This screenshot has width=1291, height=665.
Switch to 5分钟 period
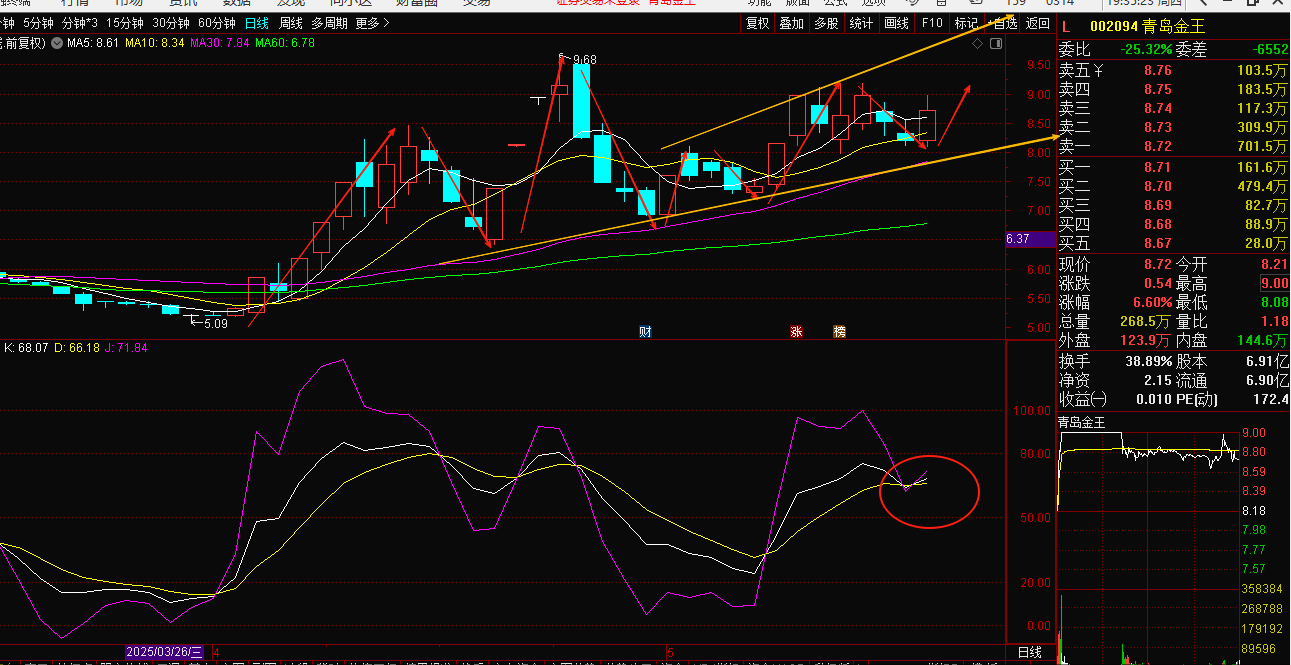(x=39, y=23)
